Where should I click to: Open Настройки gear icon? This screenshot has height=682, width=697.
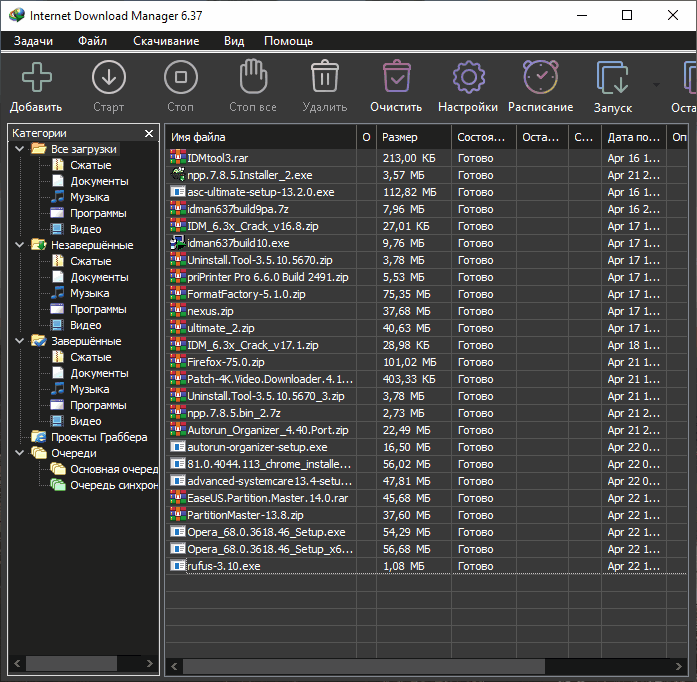[469, 77]
